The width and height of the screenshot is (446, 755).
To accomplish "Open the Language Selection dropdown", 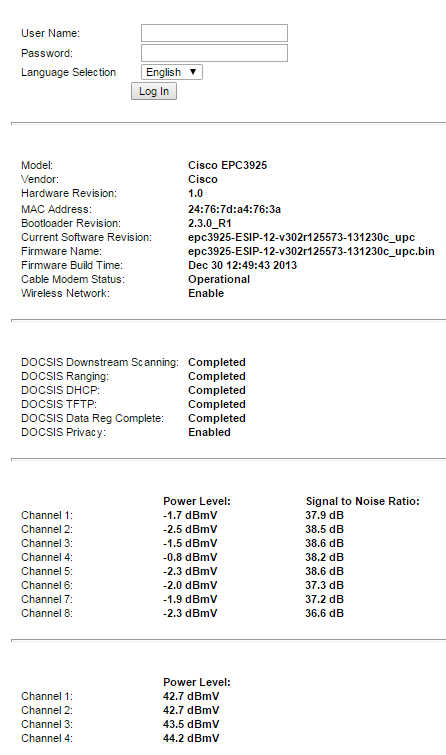I will tap(171, 72).
